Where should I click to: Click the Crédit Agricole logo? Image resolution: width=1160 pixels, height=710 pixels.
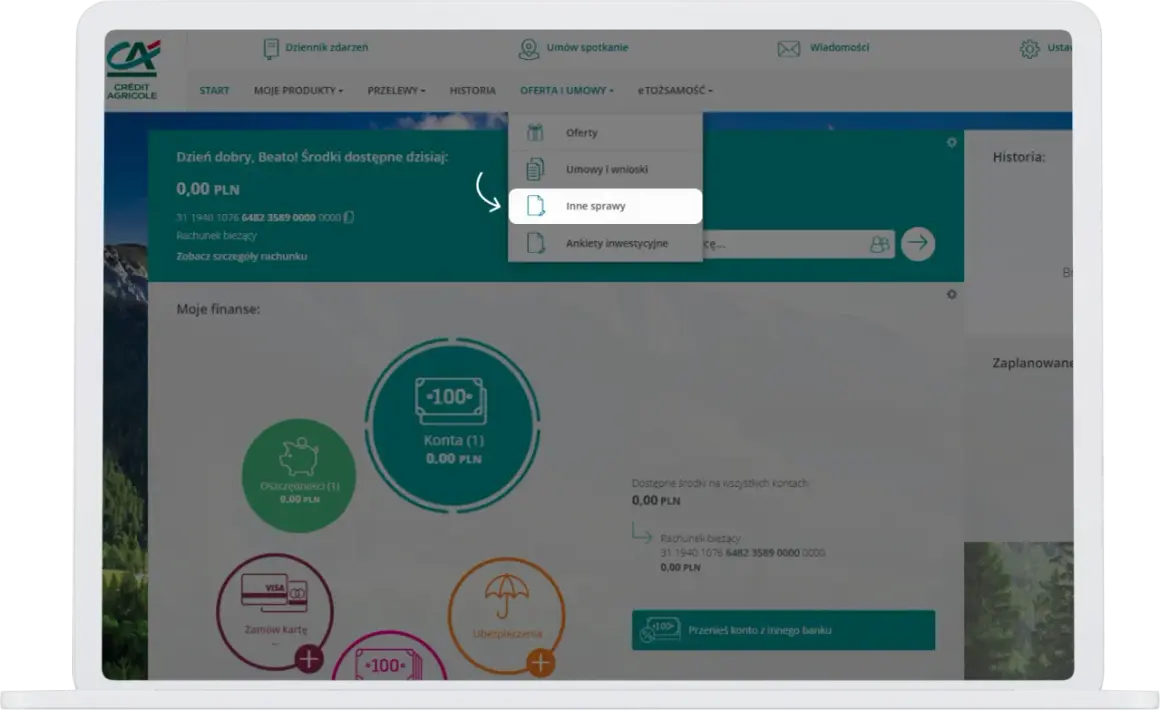point(132,70)
